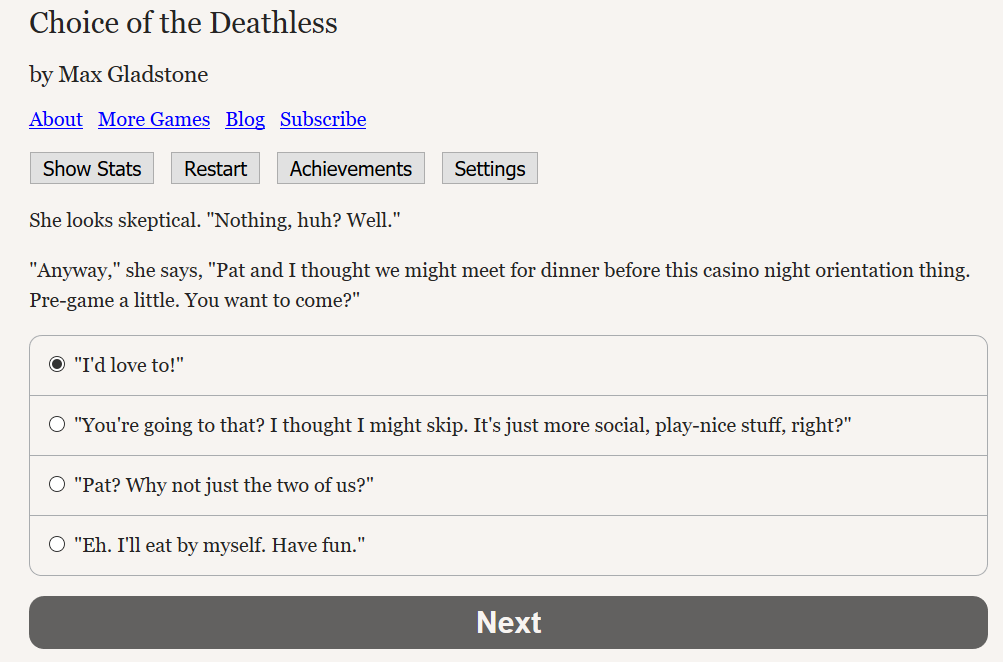The width and height of the screenshot is (1003, 662).
Task: Click the Choice of the Deathless title
Action: [x=184, y=23]
